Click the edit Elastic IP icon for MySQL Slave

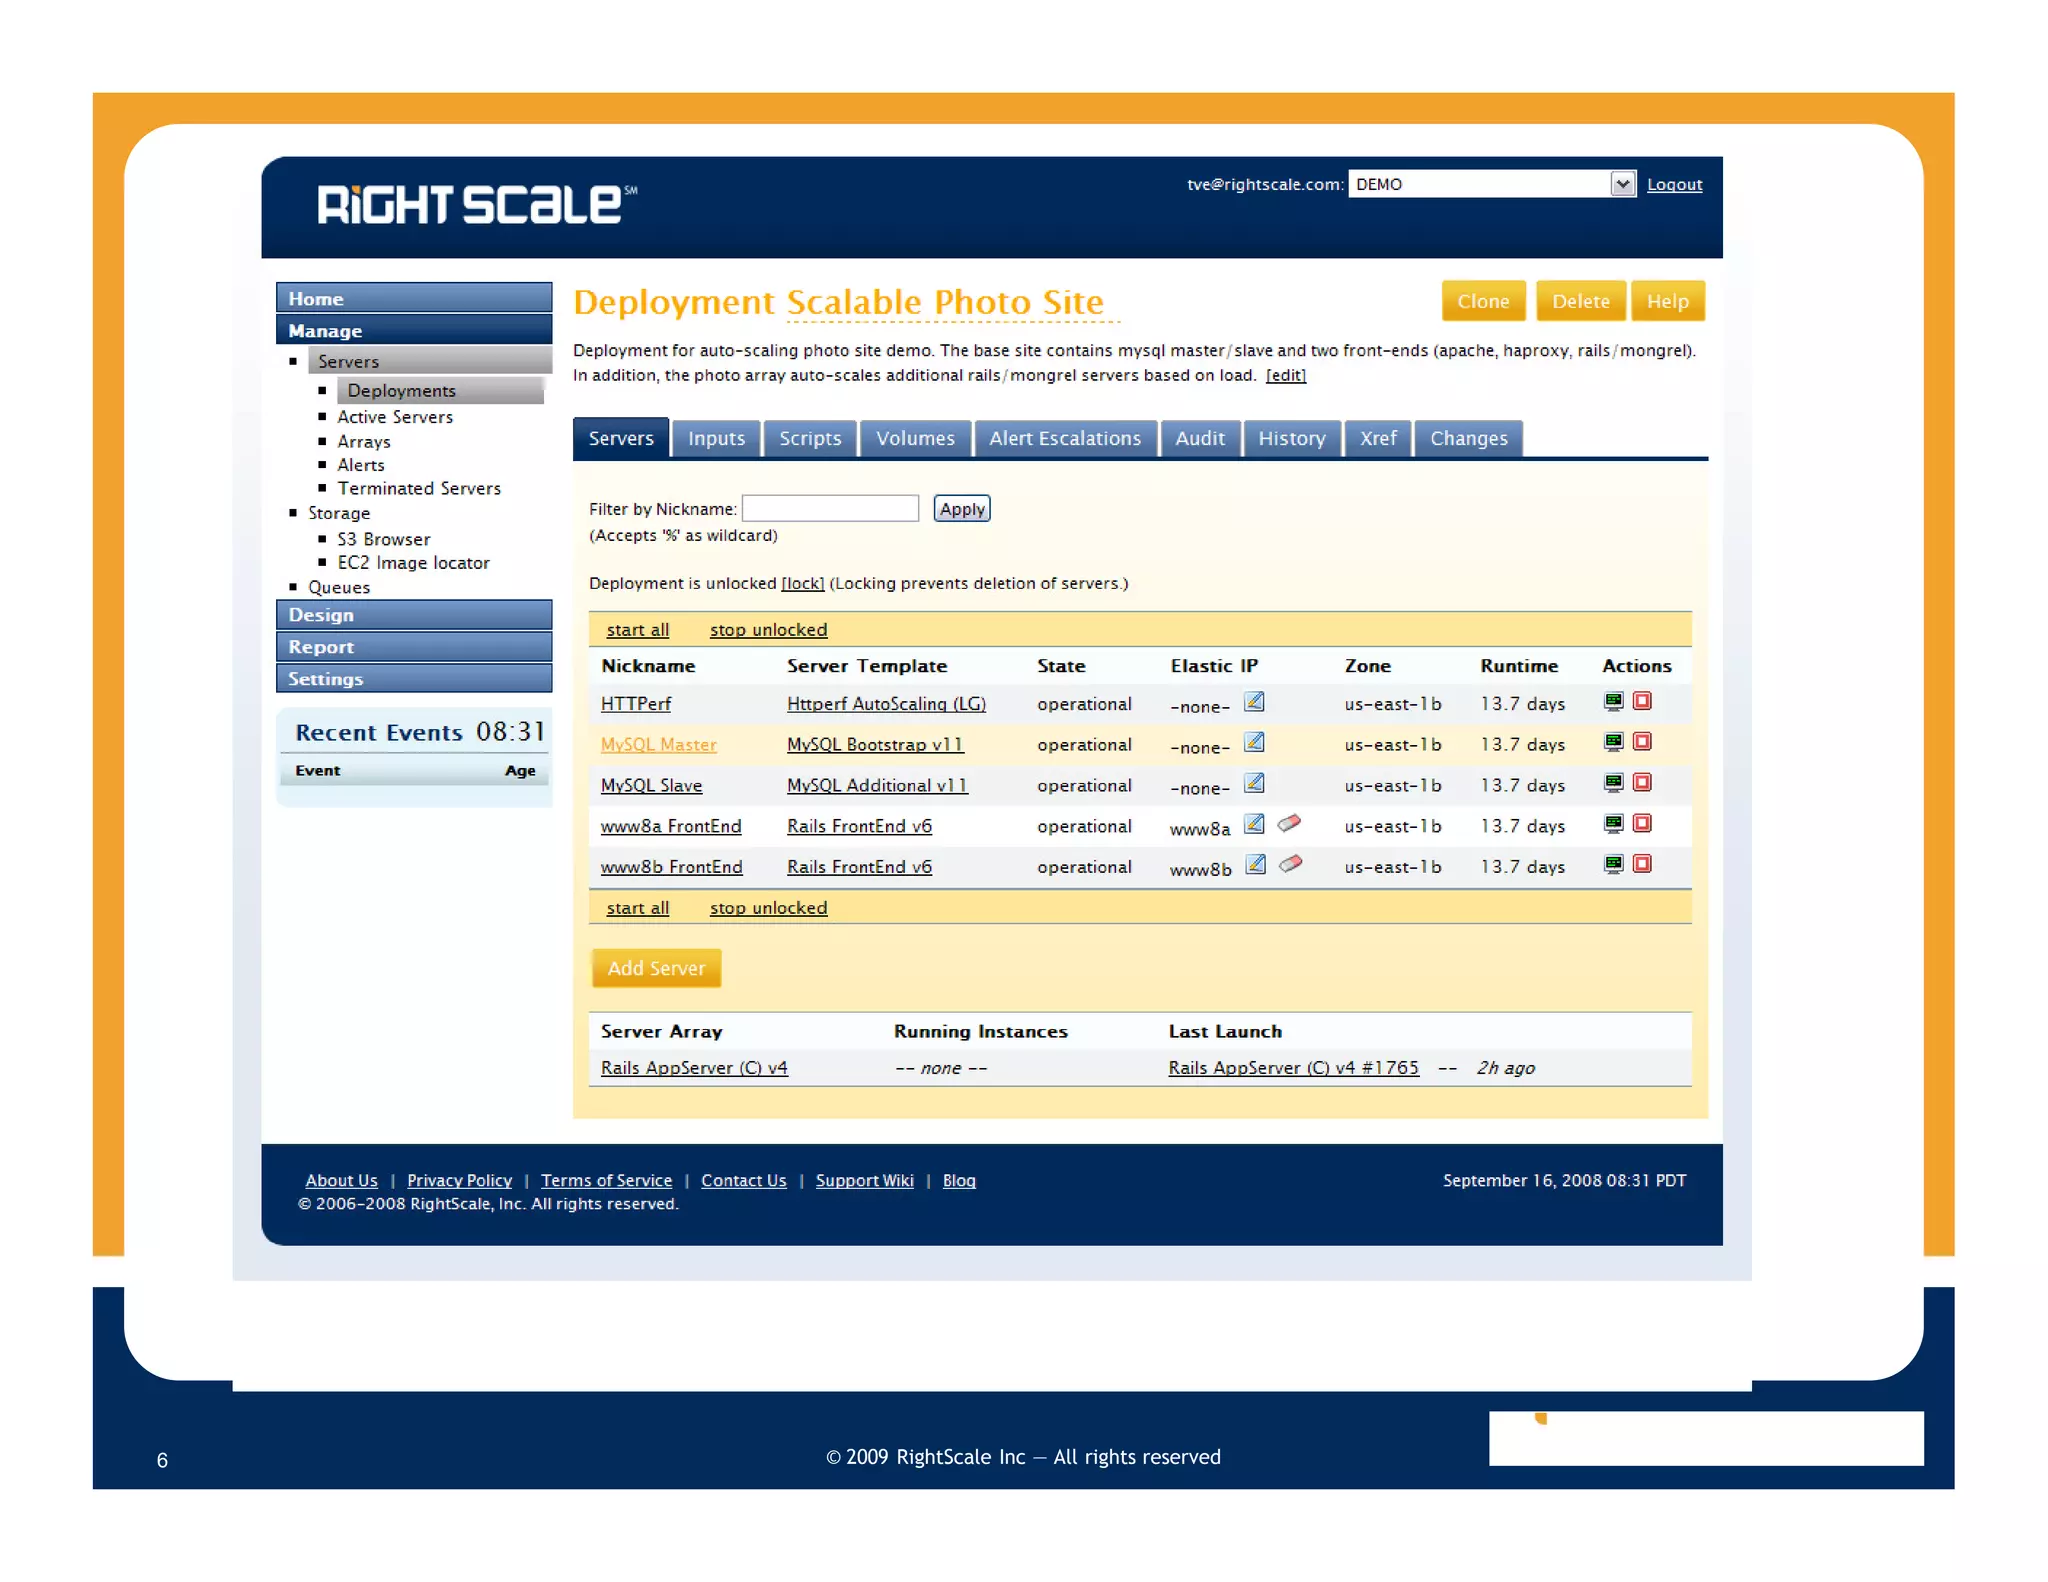[1254, 783]
